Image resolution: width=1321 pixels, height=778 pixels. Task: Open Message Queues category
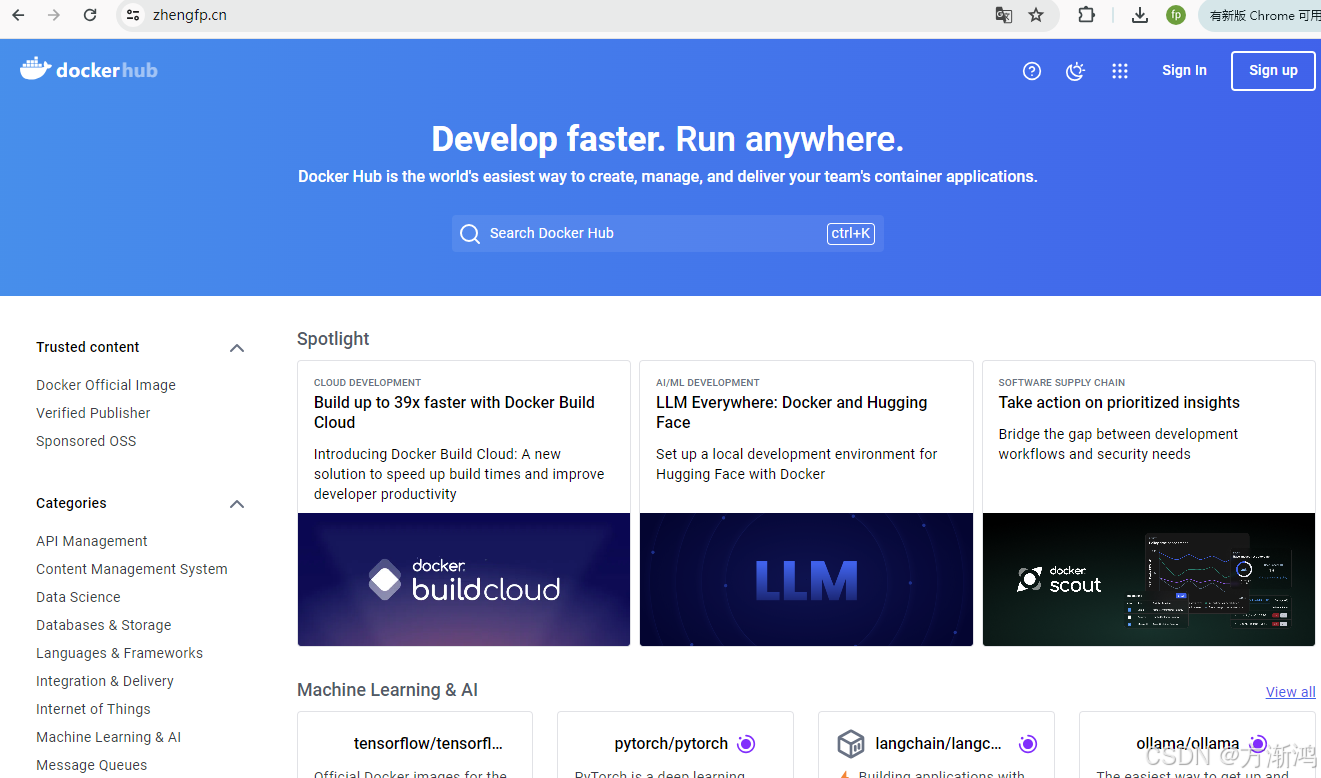click(92, 765)
